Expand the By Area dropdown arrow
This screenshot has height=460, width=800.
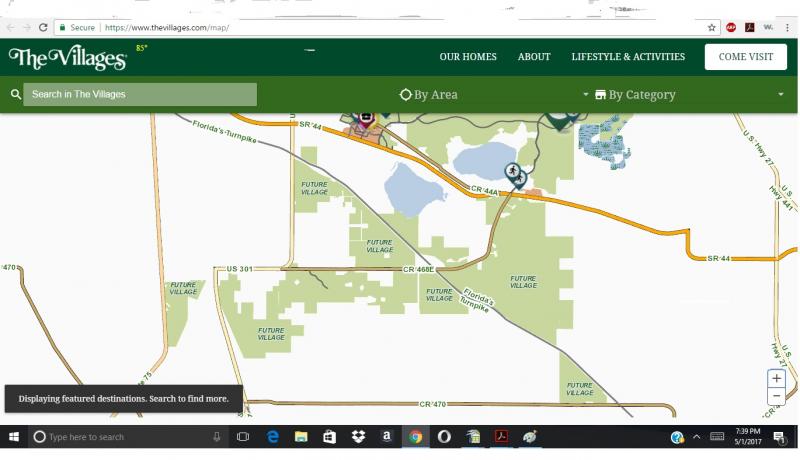point(585,94)
